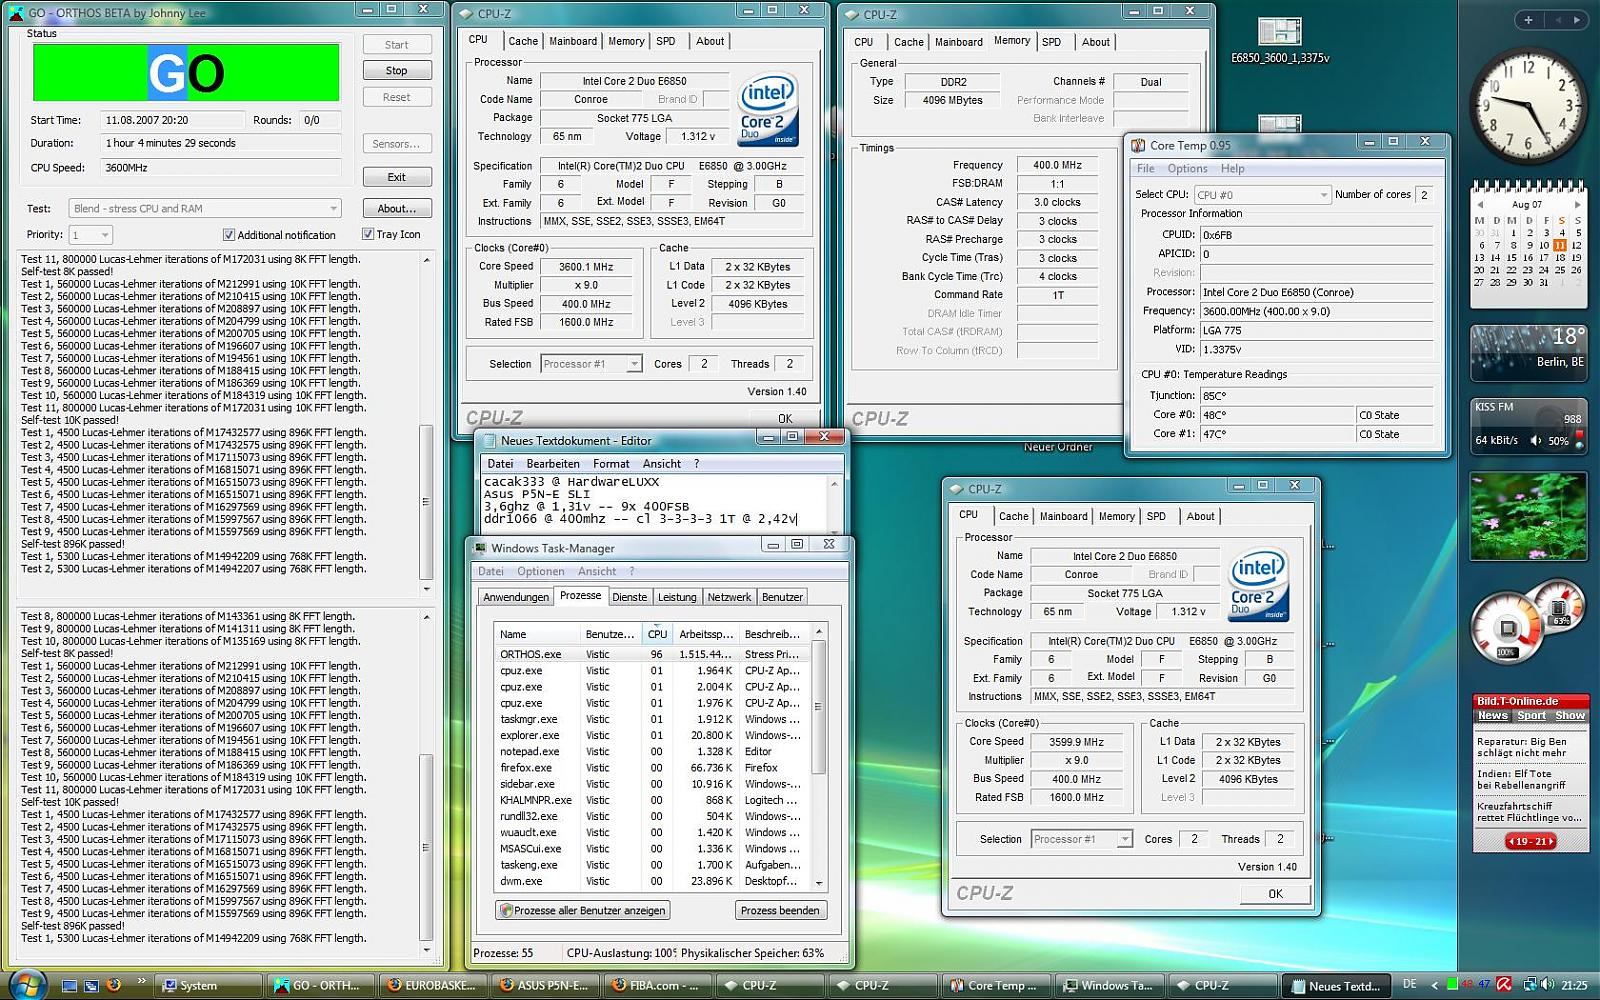The image size is (1600, 1000).
Task: Open the Options menu in Core Temp
Action: [x=1187, y=169]
